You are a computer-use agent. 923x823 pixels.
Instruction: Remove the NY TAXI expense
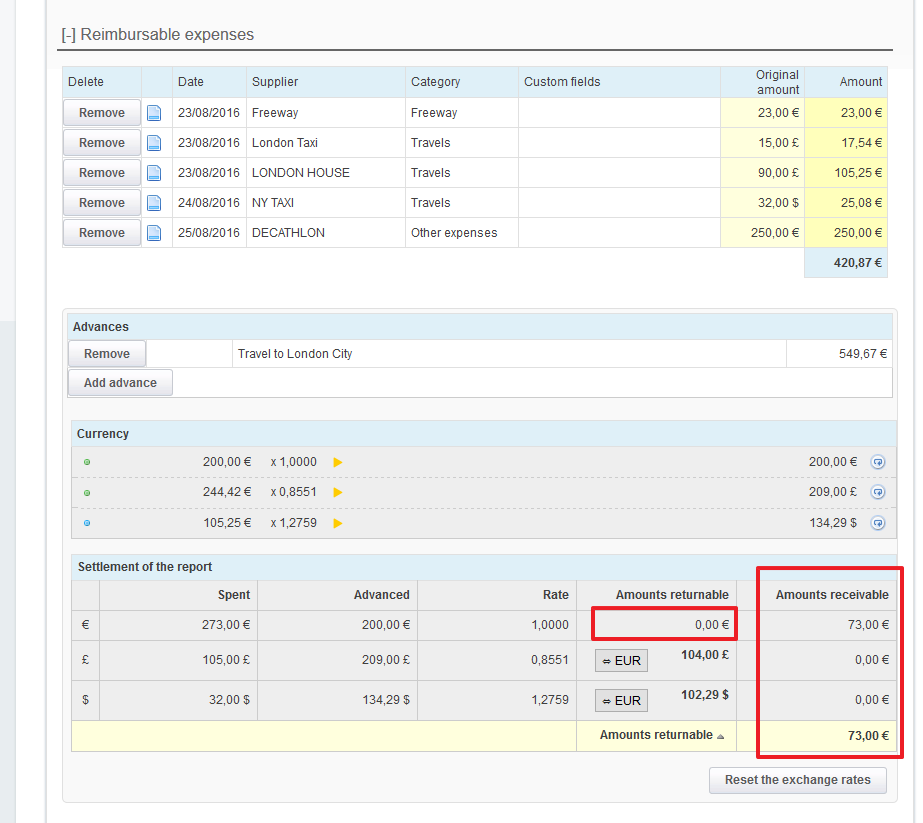(102, 203)
